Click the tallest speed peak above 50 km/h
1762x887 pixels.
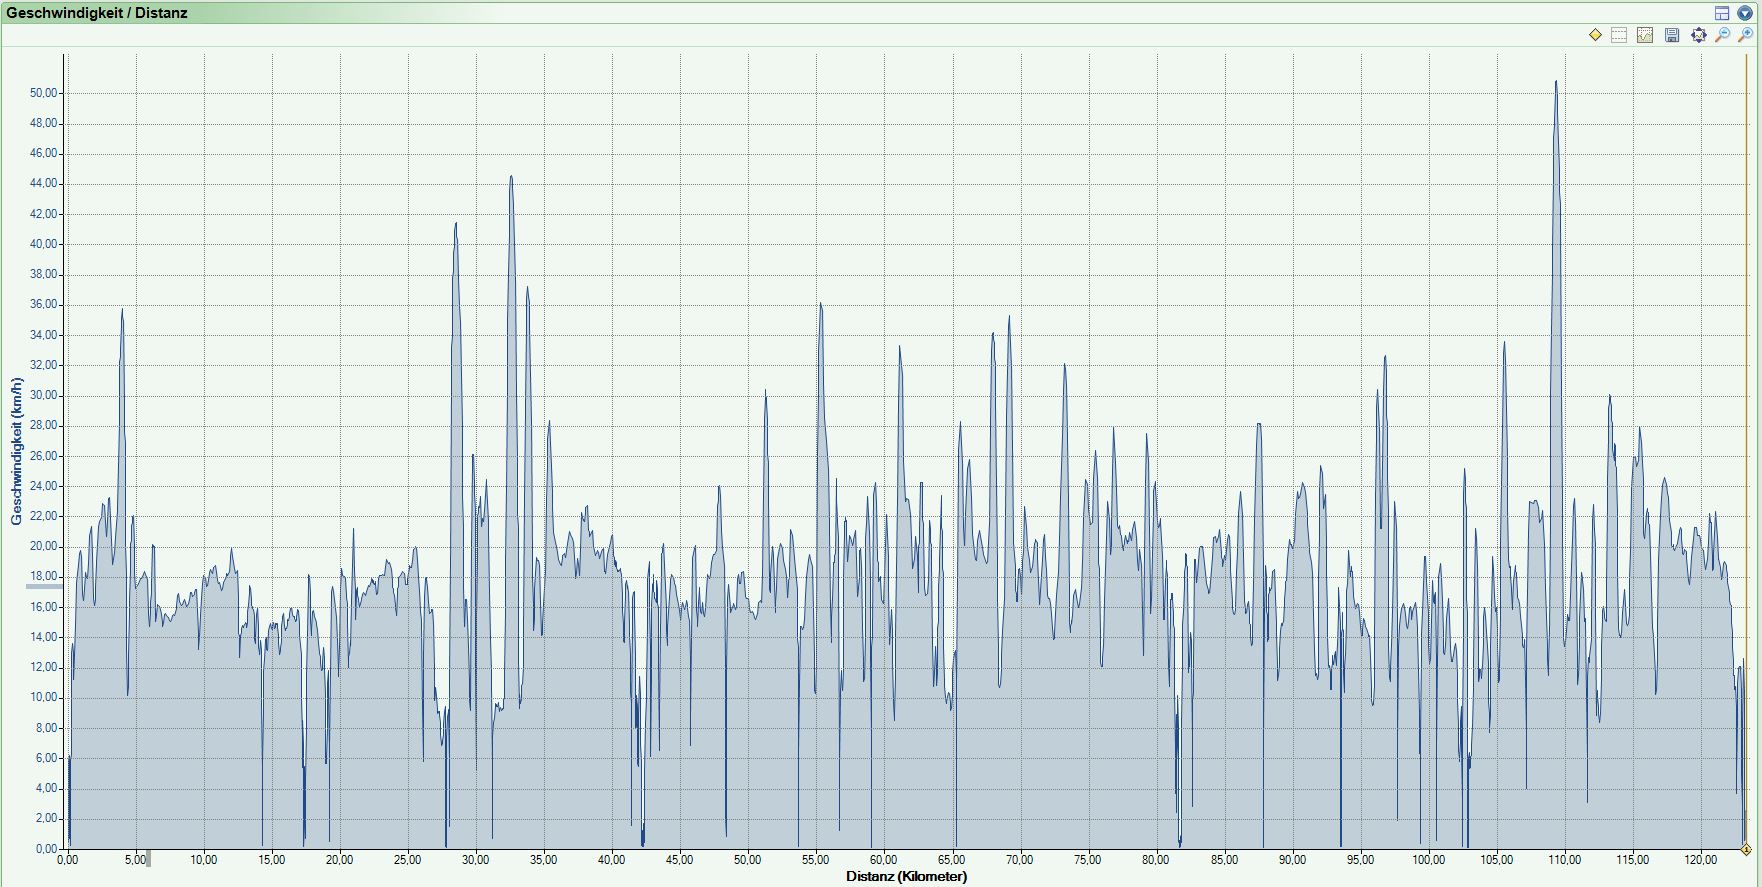pos(1556,82)
